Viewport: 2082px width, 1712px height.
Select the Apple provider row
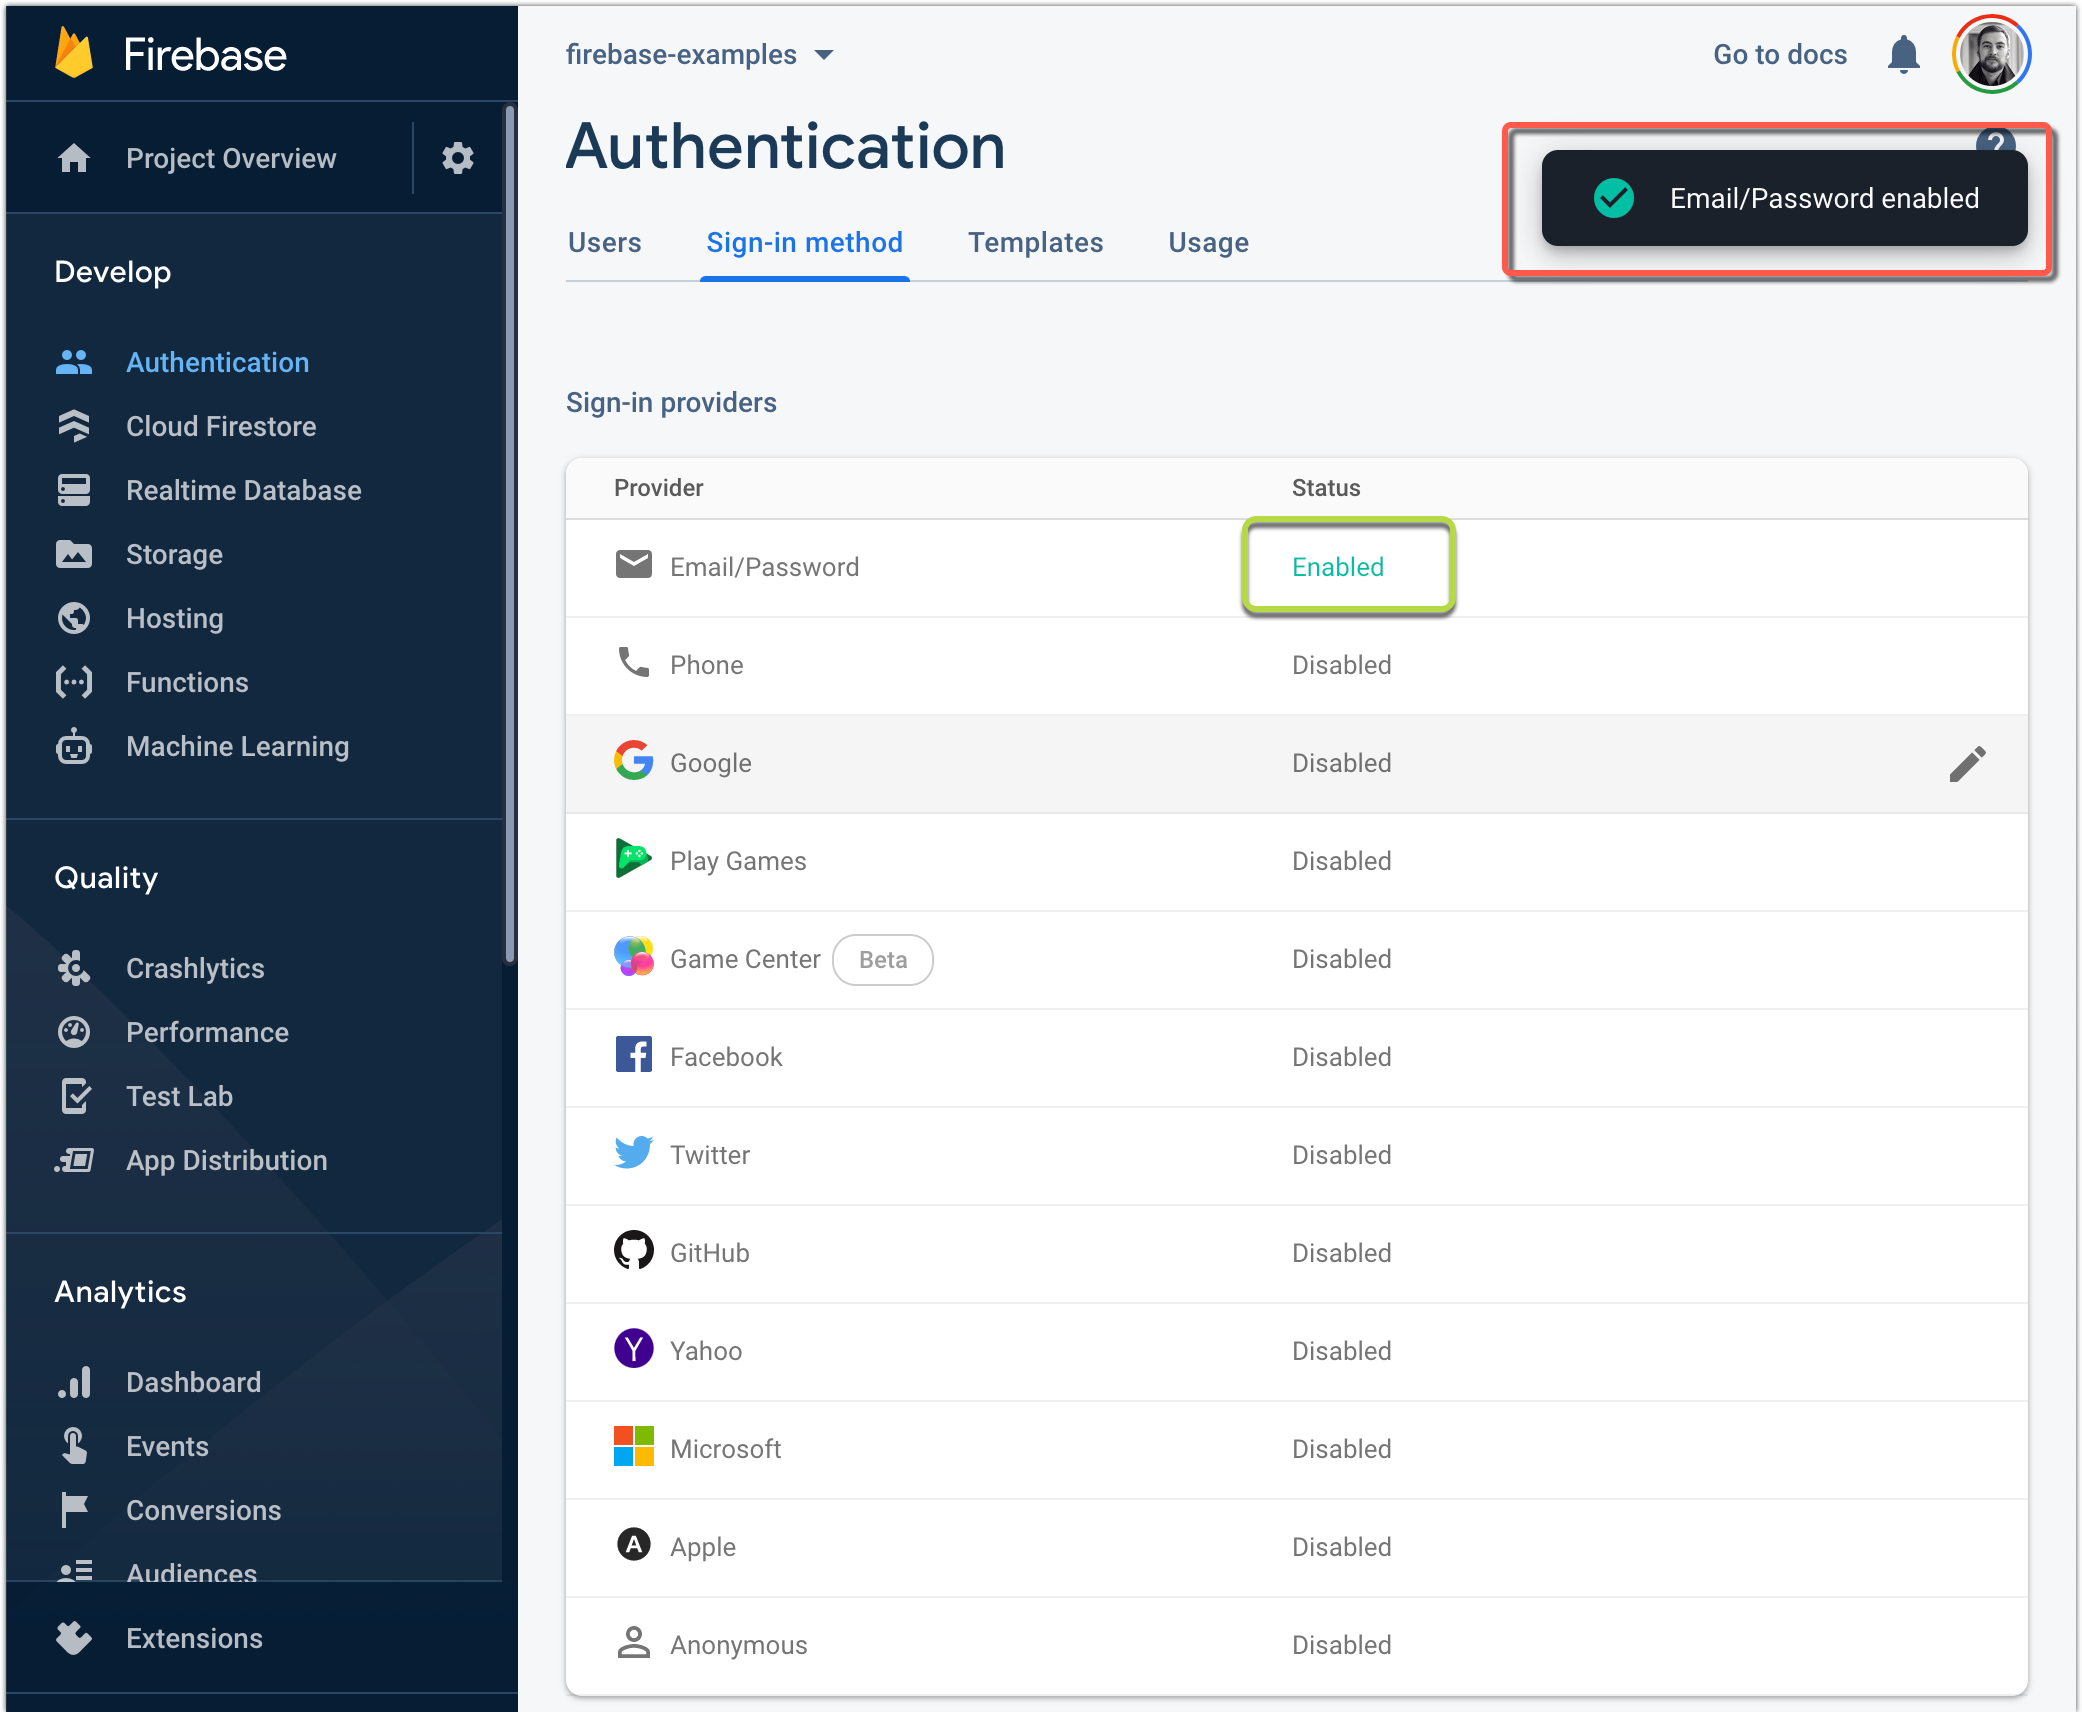click(x=1296, y=1547)
